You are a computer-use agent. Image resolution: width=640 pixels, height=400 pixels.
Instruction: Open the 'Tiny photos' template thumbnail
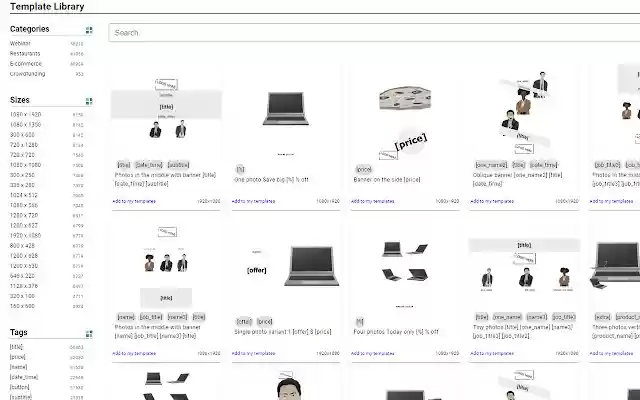pyautogui.click(x=524, y=265)
